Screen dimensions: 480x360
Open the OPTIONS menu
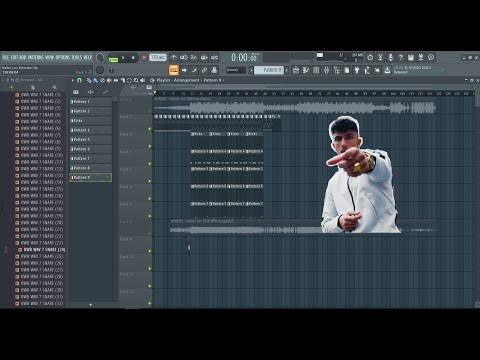click(x=62, y=57)
